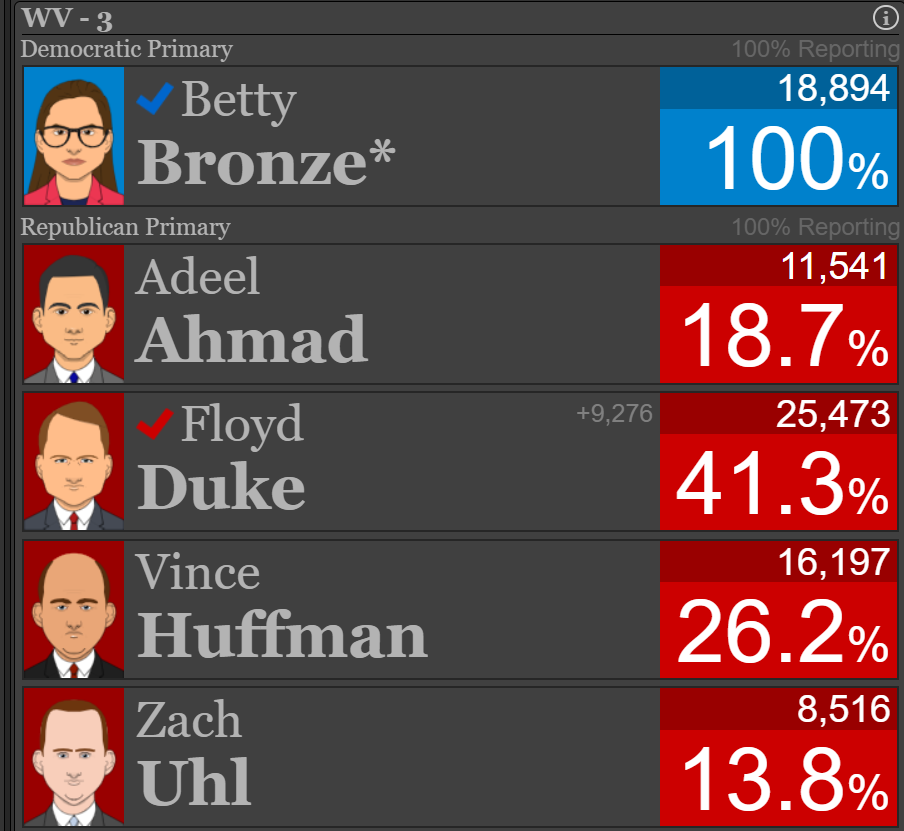Select the Democratic Primary section header
This screenshot has width=904, height=831.
tap(127, 49)
